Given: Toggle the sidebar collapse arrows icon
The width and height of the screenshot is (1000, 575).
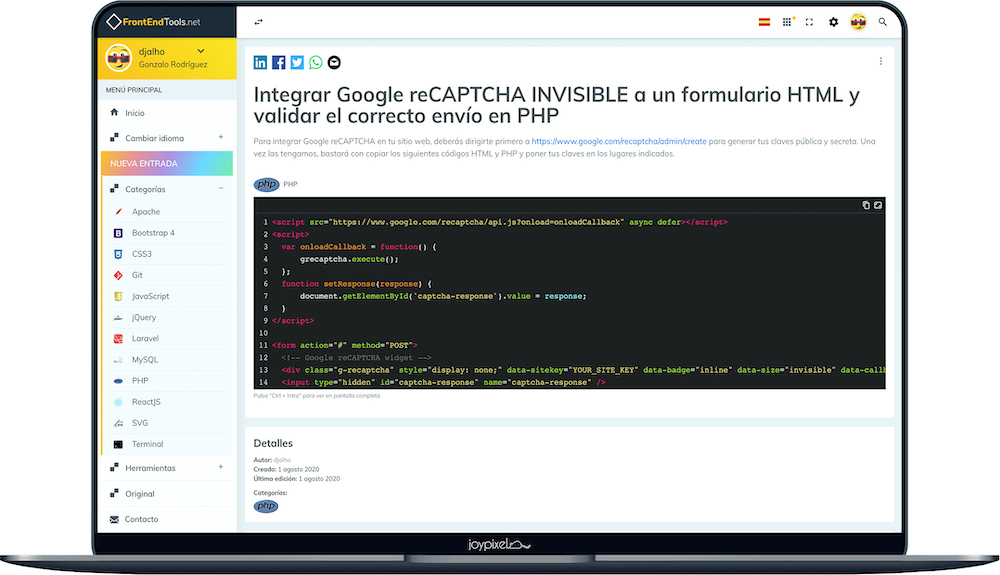Looking at the screenshot, I should click(258, 22).
